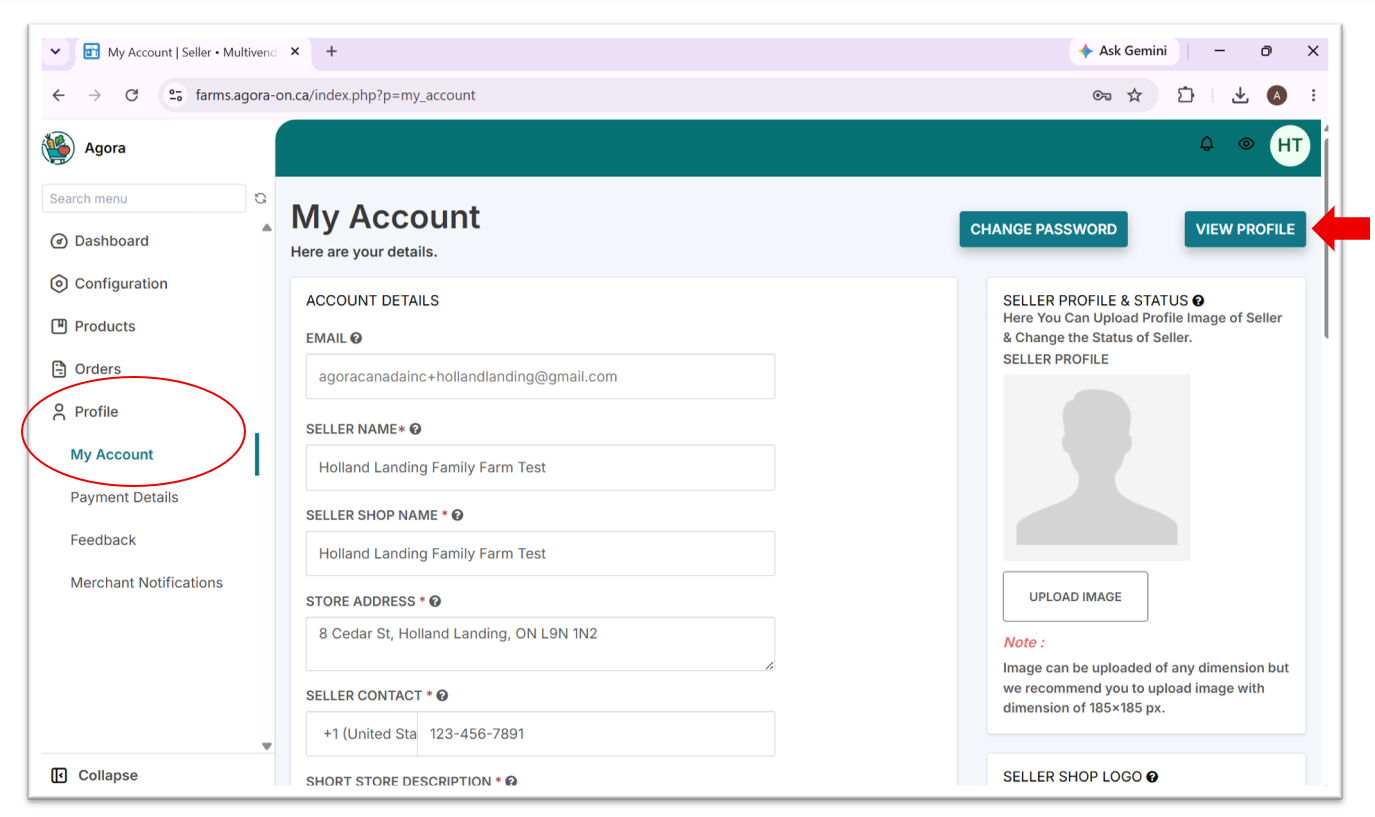Open tab search dropdown arrow
1375x817 pixels.
click(x=55, y=51)
